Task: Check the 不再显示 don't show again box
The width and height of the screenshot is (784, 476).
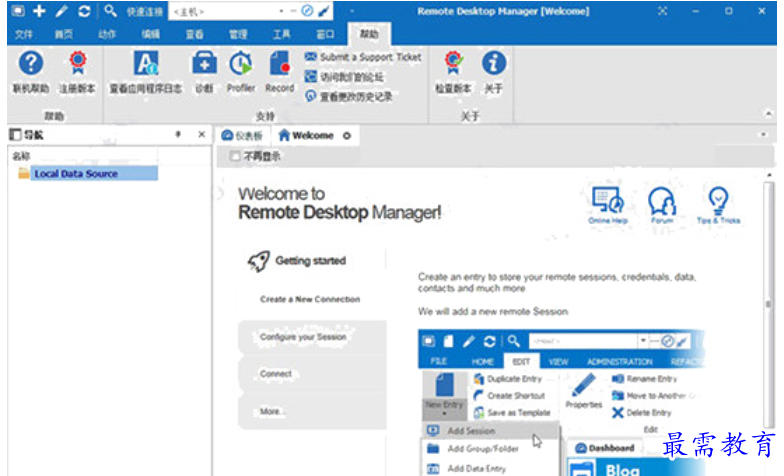Action: tap(234, 156)
